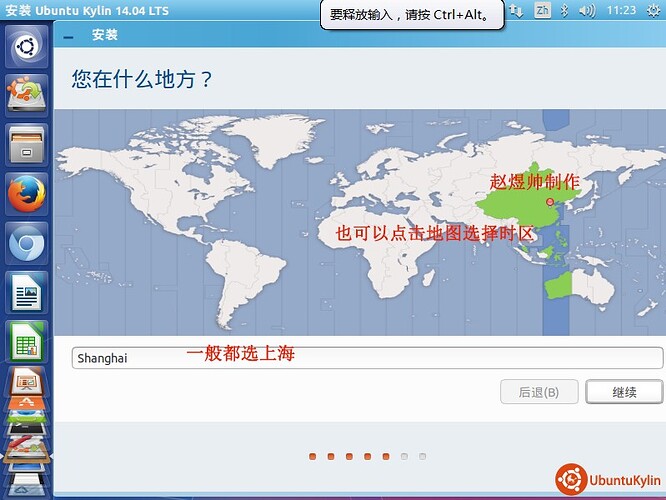Image resolution: width=666 pixels, height=500 pixels.
Task: Open the Ubuntu Dash home launcher icon
Action: [x=26, y=46]
